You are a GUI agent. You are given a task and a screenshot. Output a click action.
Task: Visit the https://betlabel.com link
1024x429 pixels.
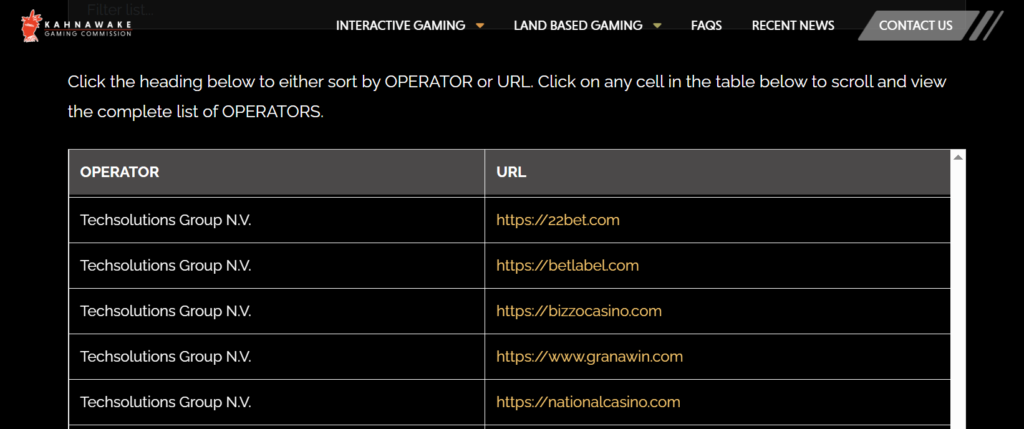pyautogui.click(x=567, y=265)
